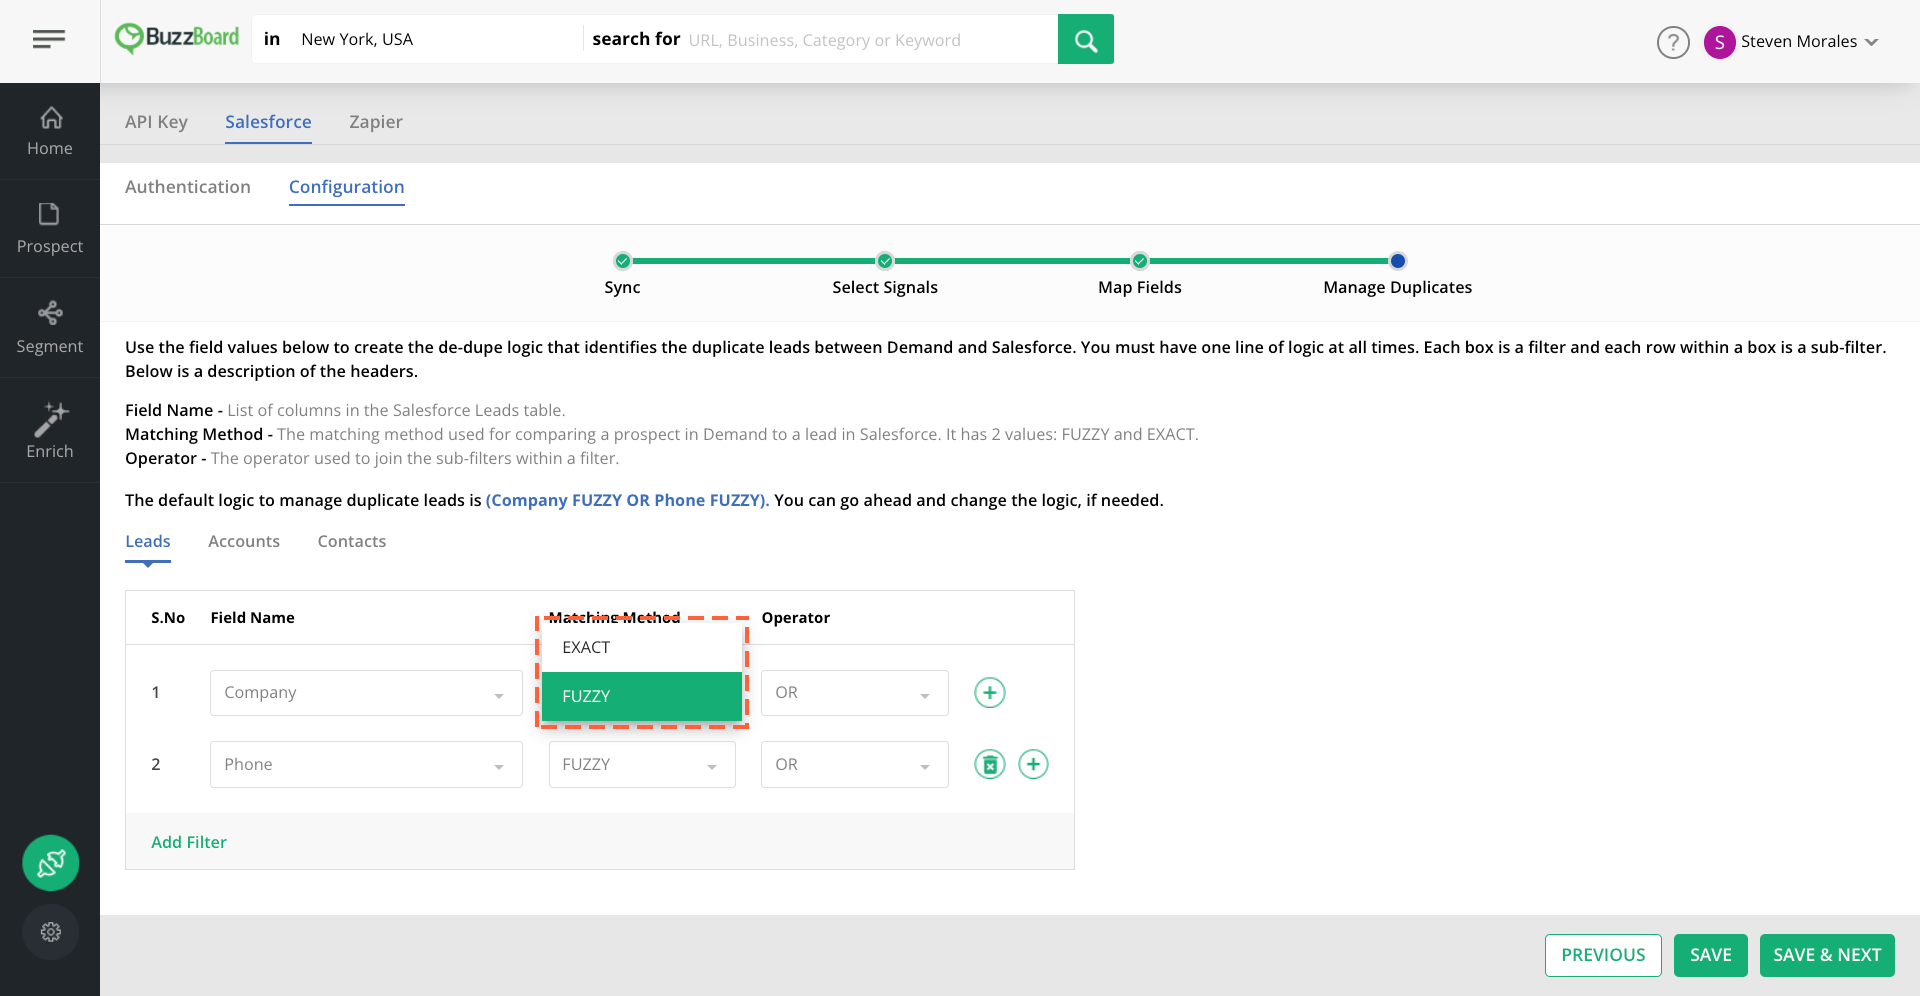Image resolution: width=1920 pixels, height=996 pixels.
Task: Click the Company FUZZY OR Phone FUZZY text
Action: (x=627, y=500)
